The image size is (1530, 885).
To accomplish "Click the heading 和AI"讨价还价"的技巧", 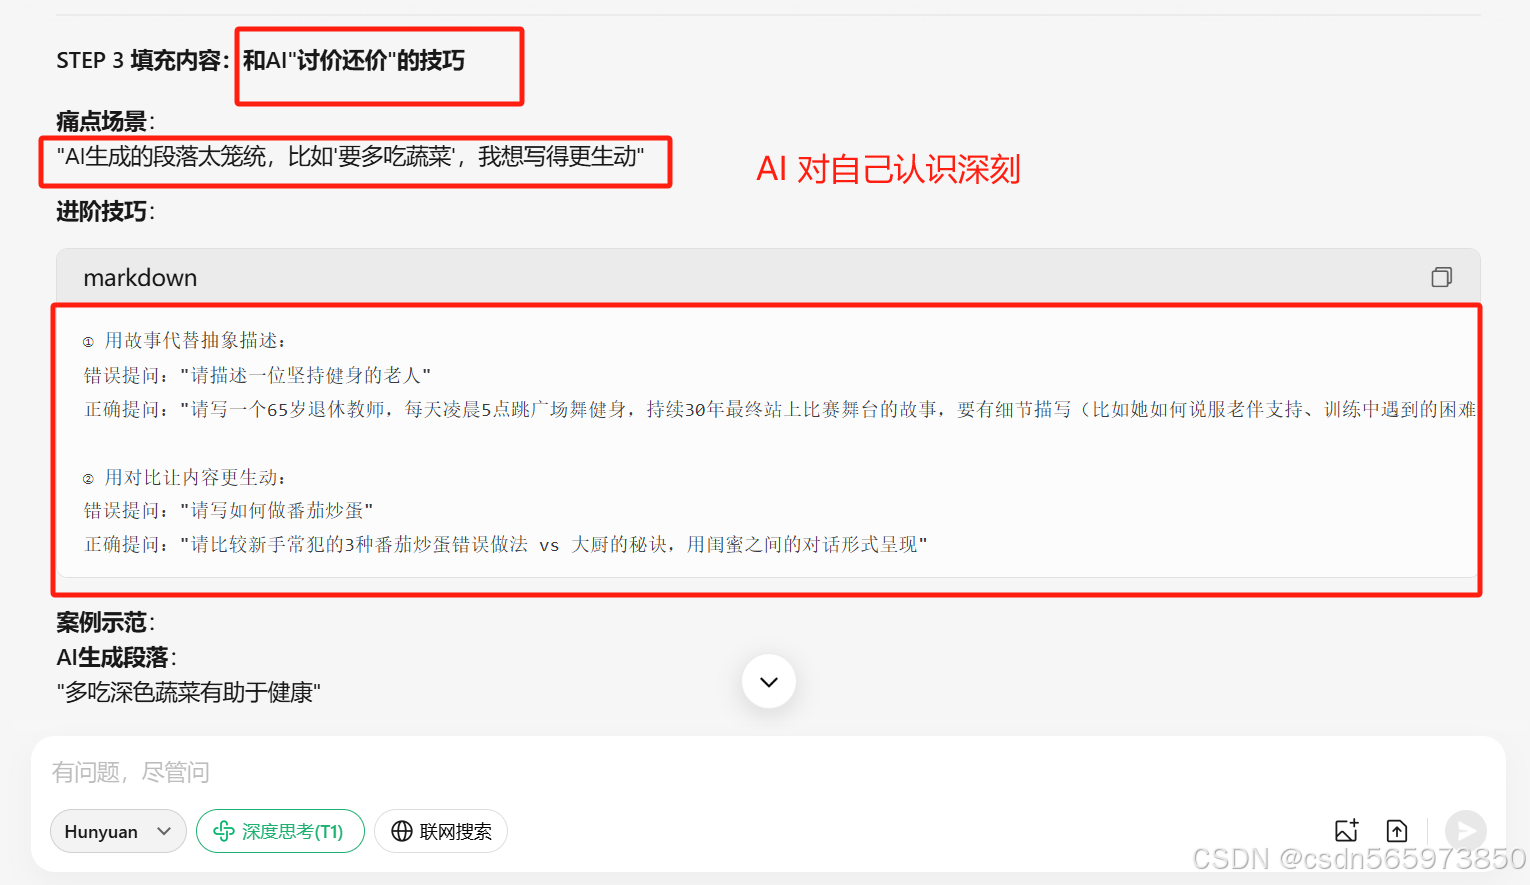I will click(x=354, y=61).
